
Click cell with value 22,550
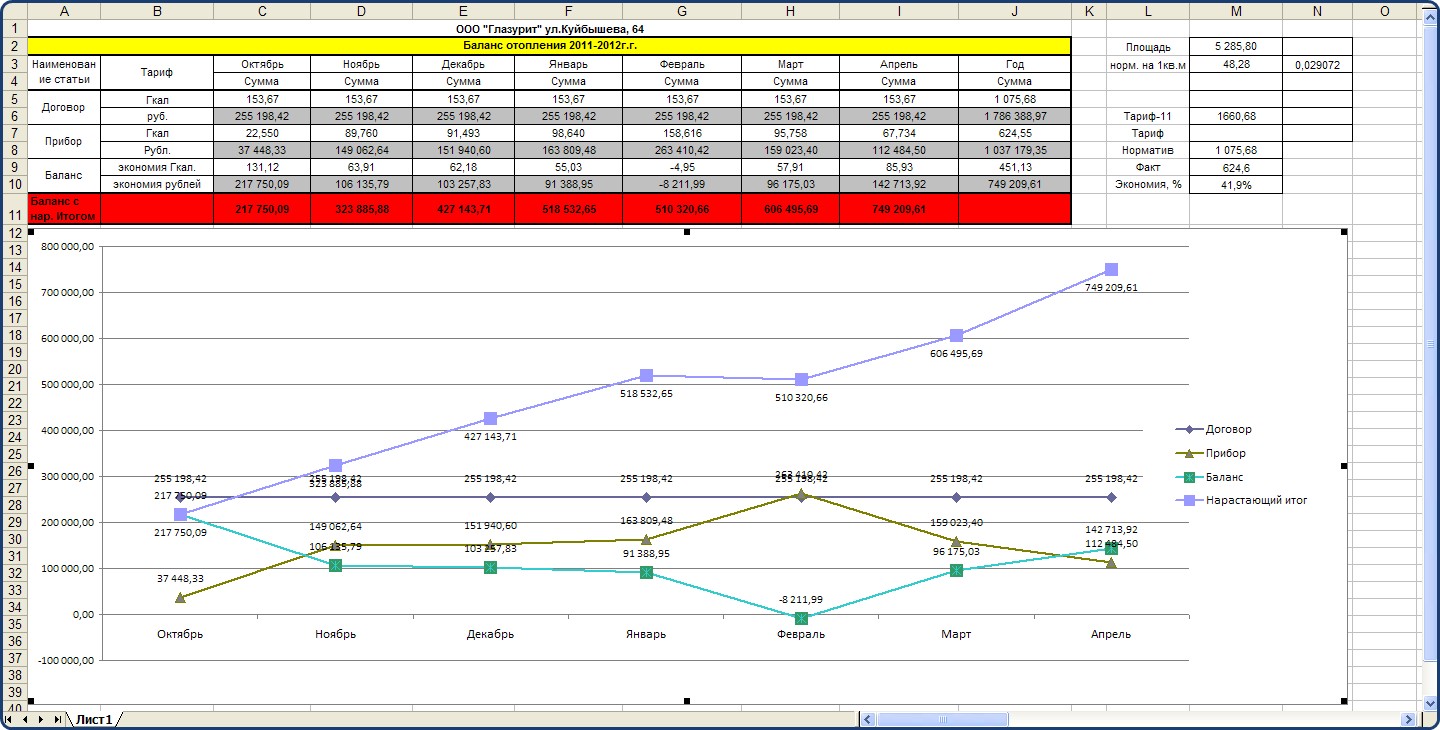[x=262, y=133]
